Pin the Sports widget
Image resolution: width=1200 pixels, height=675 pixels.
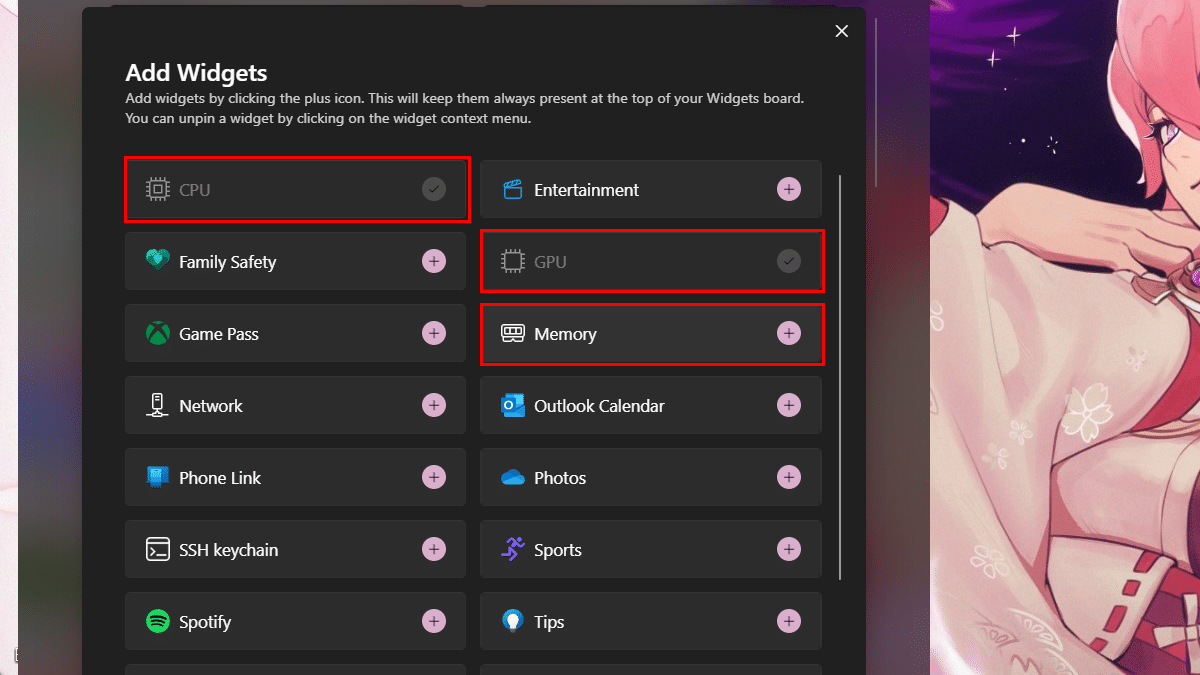click(789, 549)
